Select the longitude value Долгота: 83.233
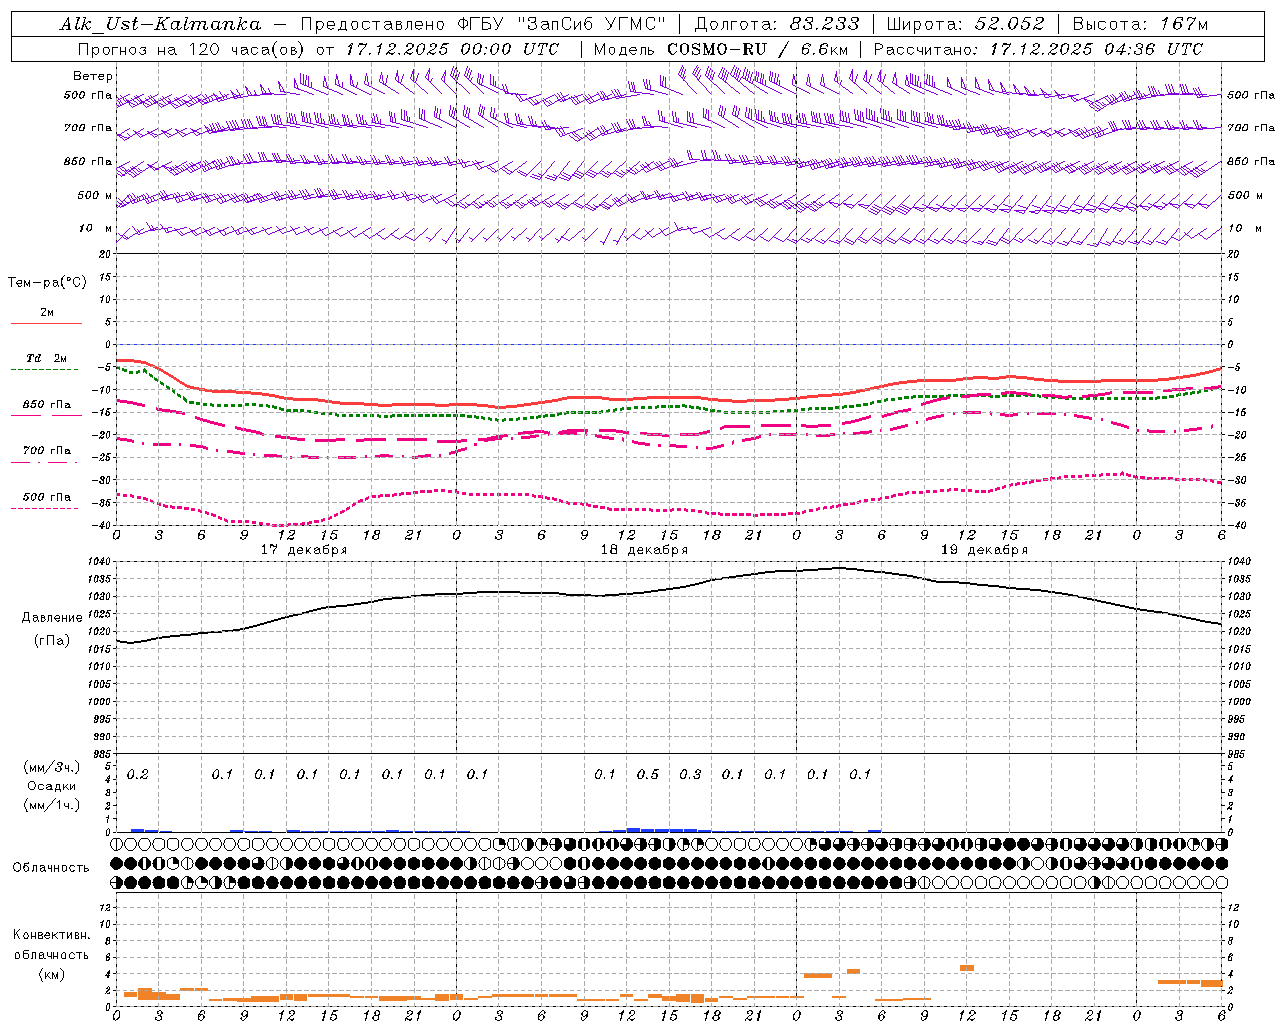 (778, 24)
